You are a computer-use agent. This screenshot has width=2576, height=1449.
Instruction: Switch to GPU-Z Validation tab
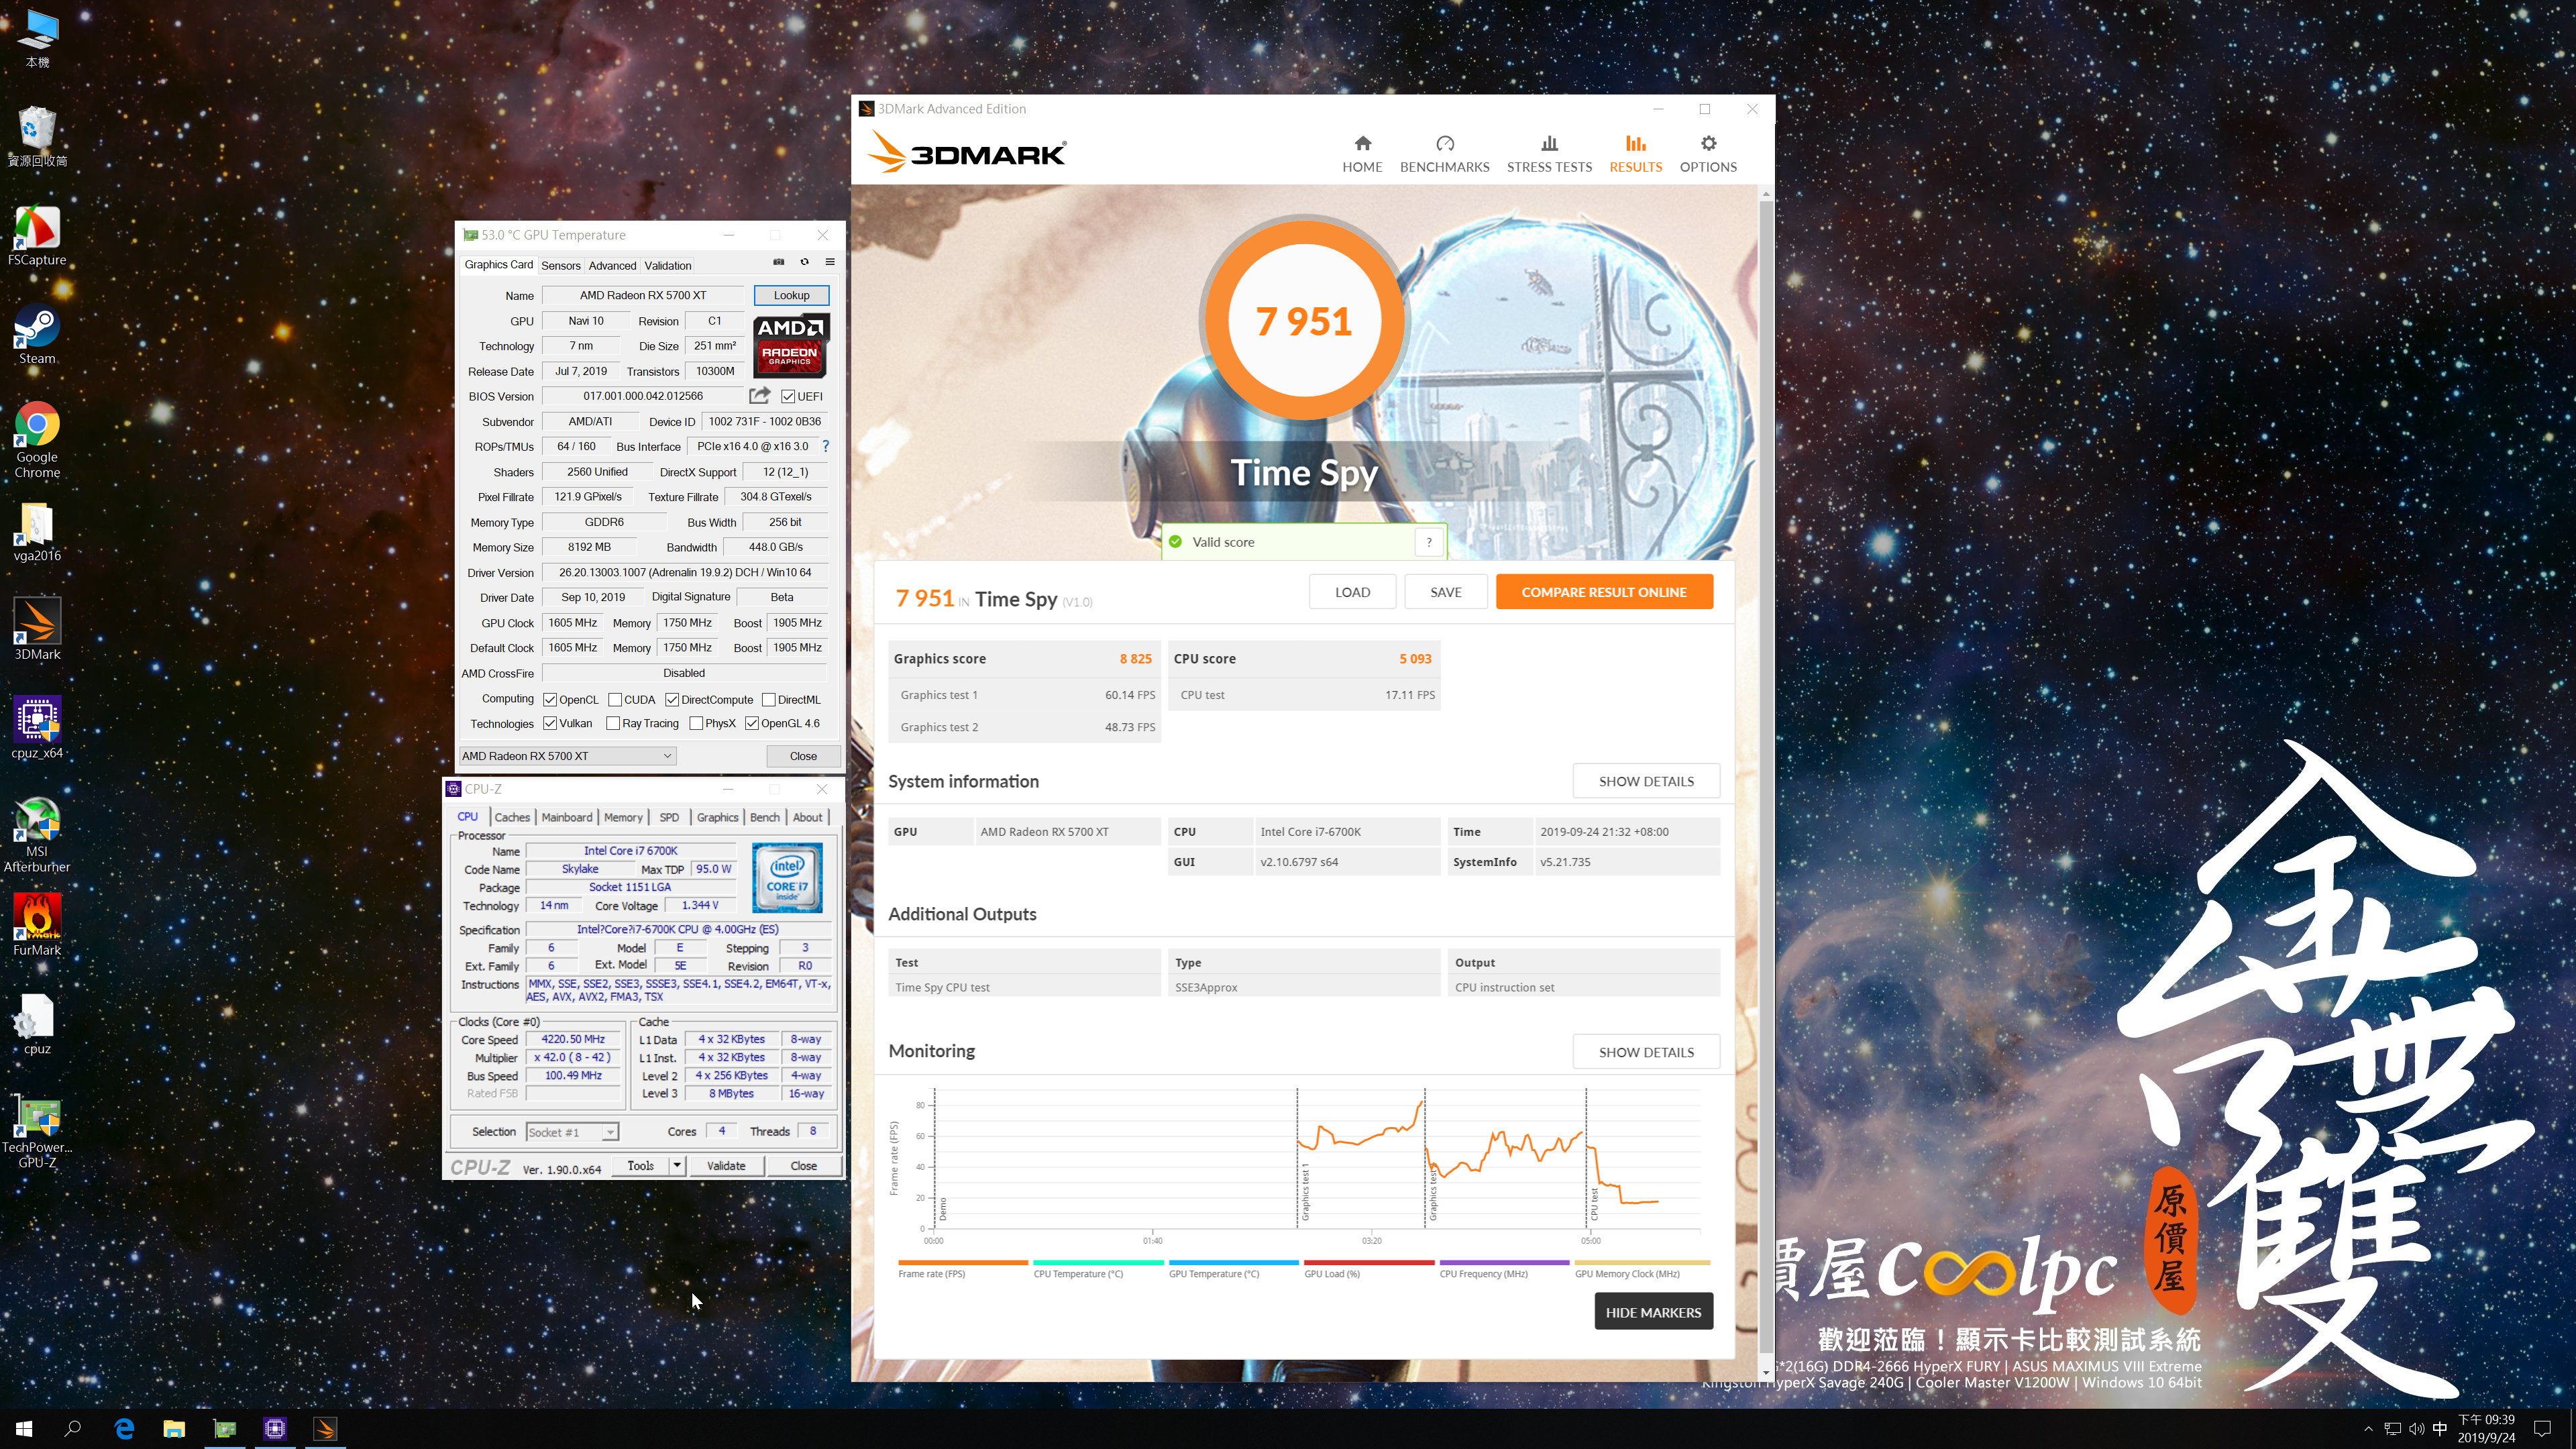[x=668, y=265]
